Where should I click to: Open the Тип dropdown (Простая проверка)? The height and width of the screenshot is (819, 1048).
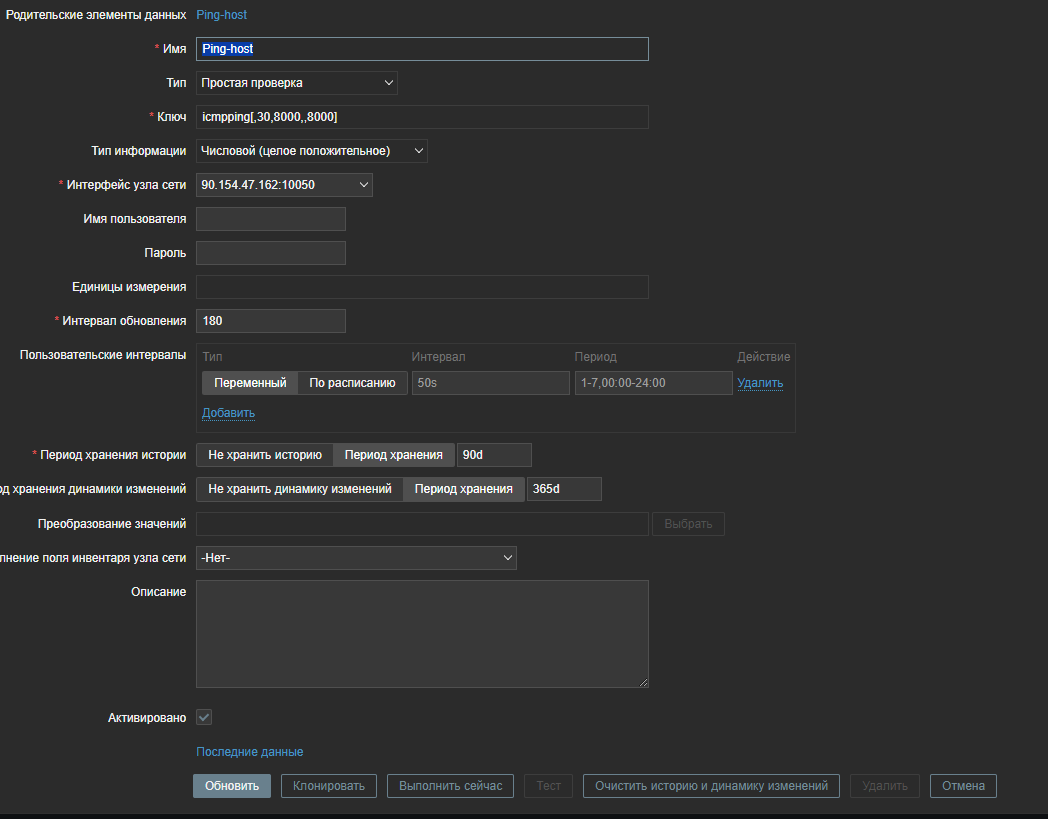[296, 83]
